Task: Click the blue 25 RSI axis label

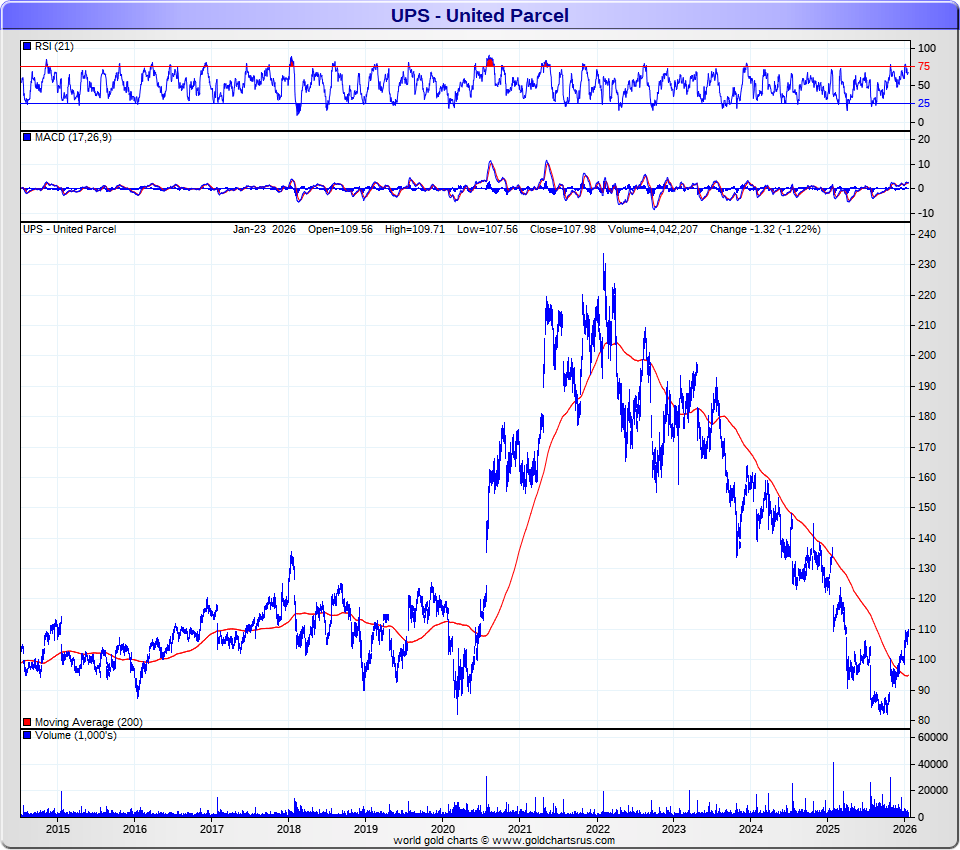Action: pyautogui.click(x=923, y=103)
